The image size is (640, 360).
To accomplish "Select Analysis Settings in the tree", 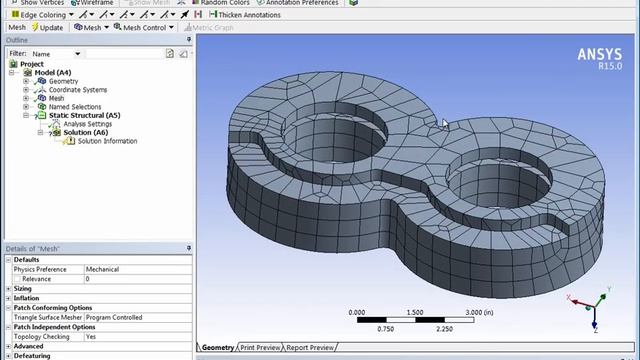I will point(87,124).
